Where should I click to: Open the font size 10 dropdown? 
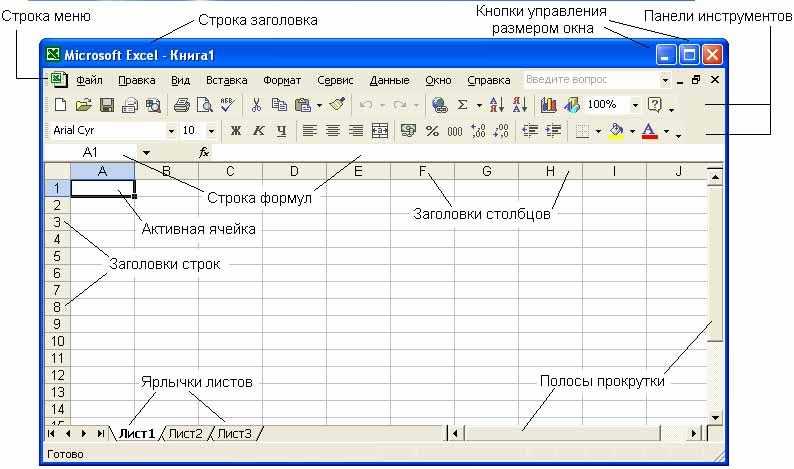click(x=212, y=131)
